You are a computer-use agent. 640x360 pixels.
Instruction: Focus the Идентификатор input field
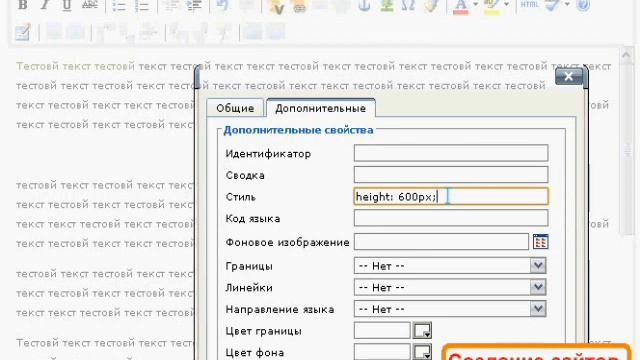451,153
